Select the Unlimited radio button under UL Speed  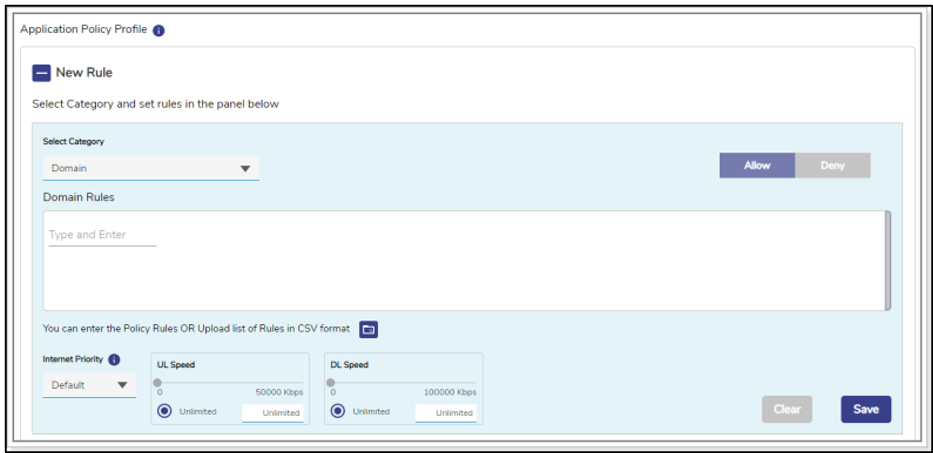coord(164,411)
